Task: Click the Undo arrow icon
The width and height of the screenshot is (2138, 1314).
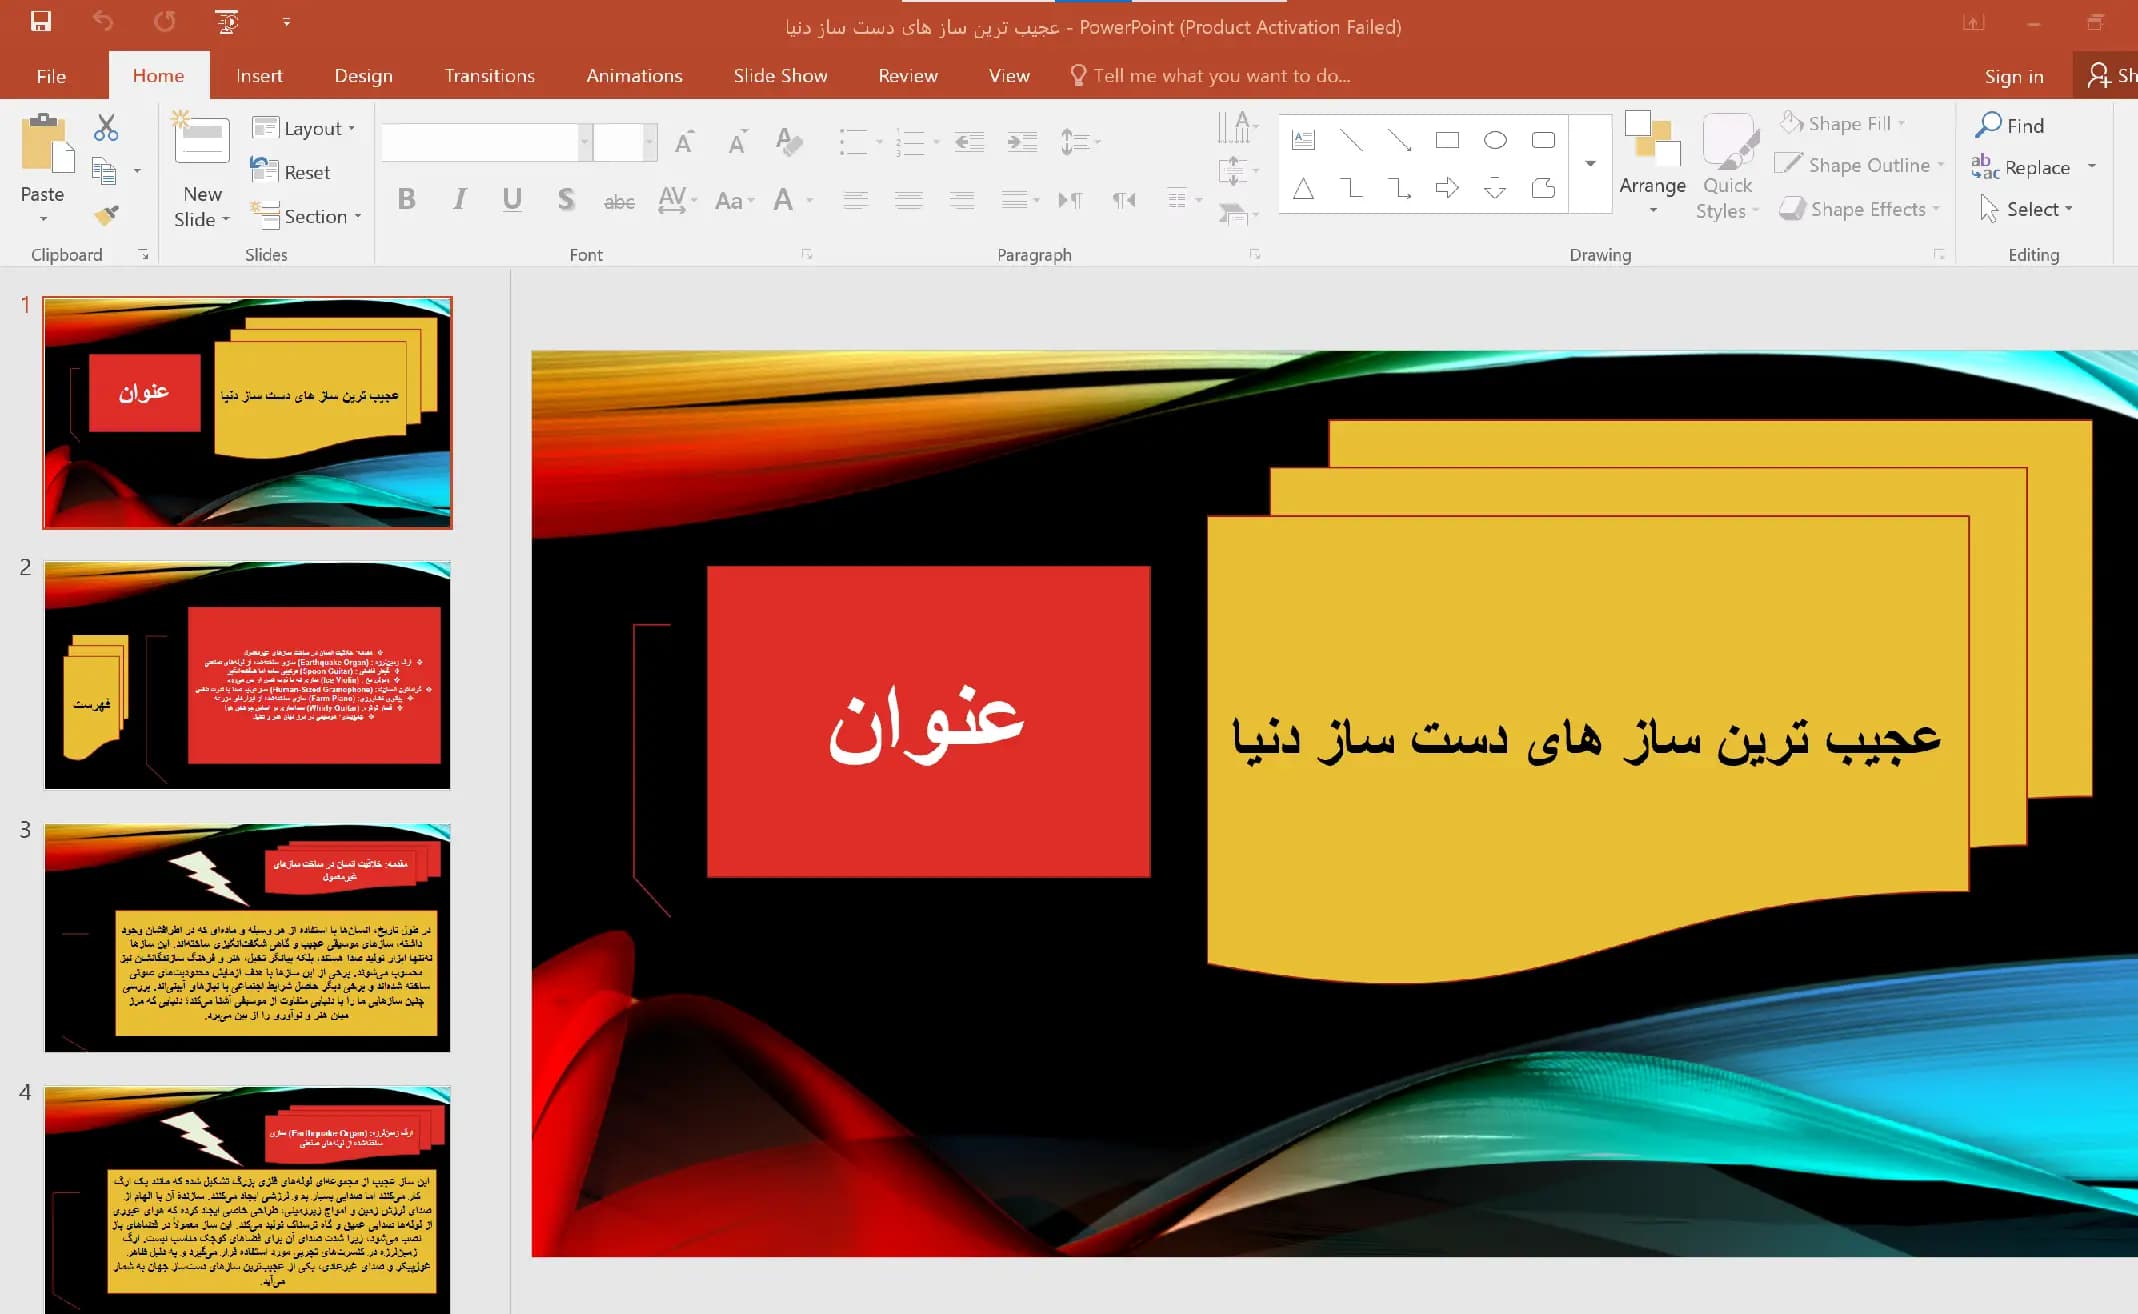Action: (x=102, y=21)
